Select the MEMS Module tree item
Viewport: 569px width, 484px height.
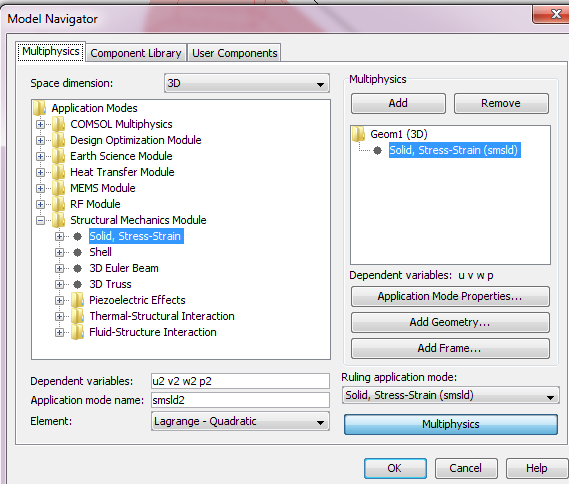[103, 188]
